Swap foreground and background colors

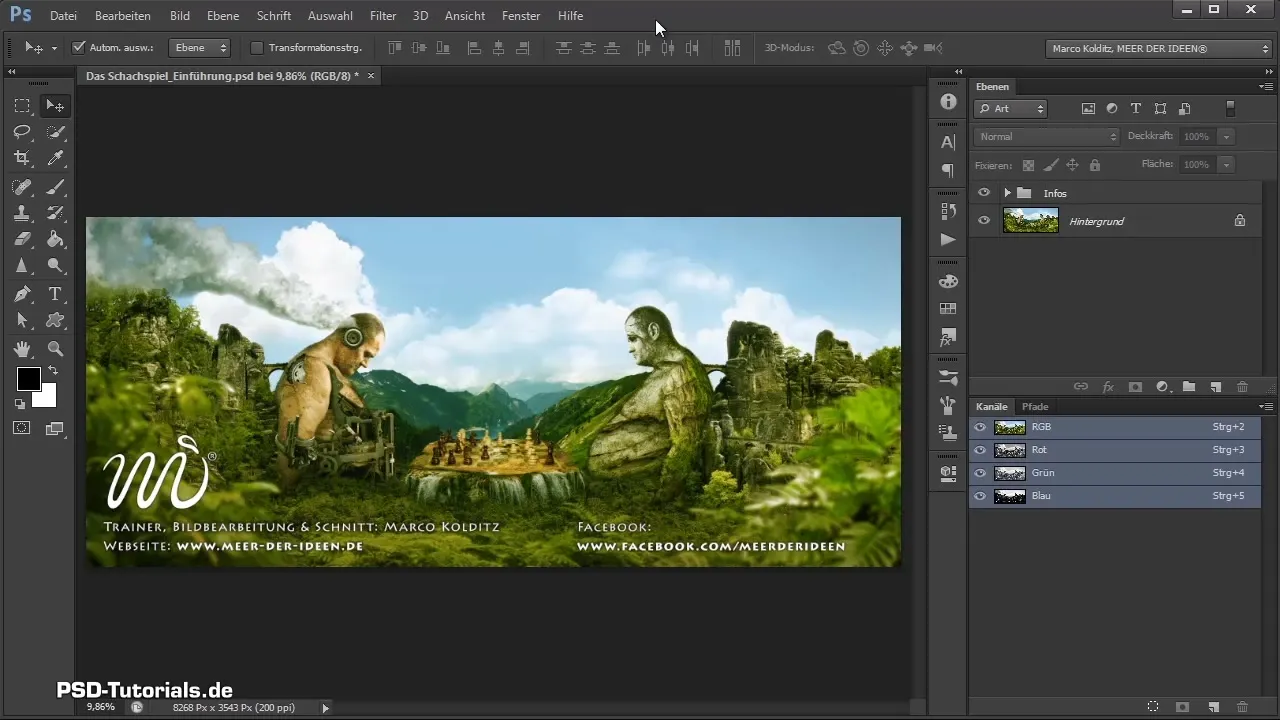click(52, 371)
